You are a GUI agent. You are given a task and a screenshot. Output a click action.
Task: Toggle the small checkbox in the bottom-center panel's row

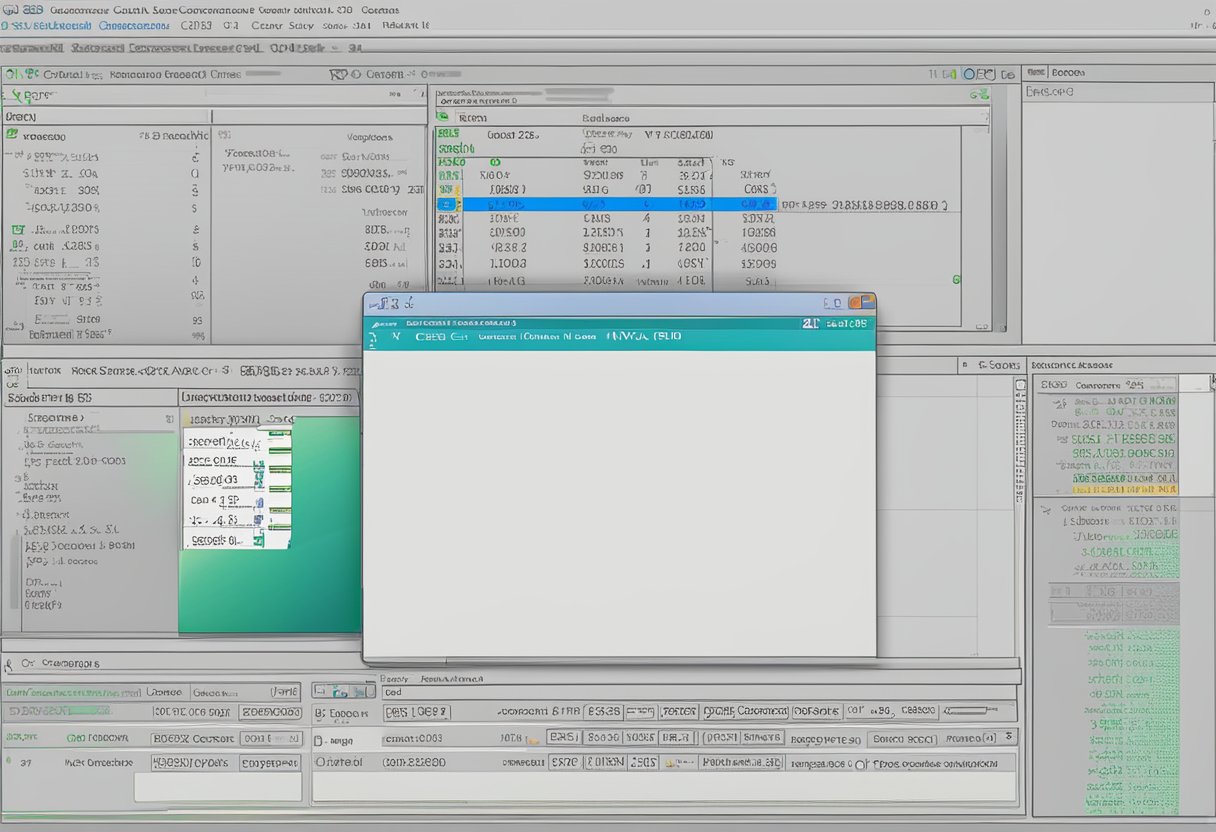click(x=318, y=742)
